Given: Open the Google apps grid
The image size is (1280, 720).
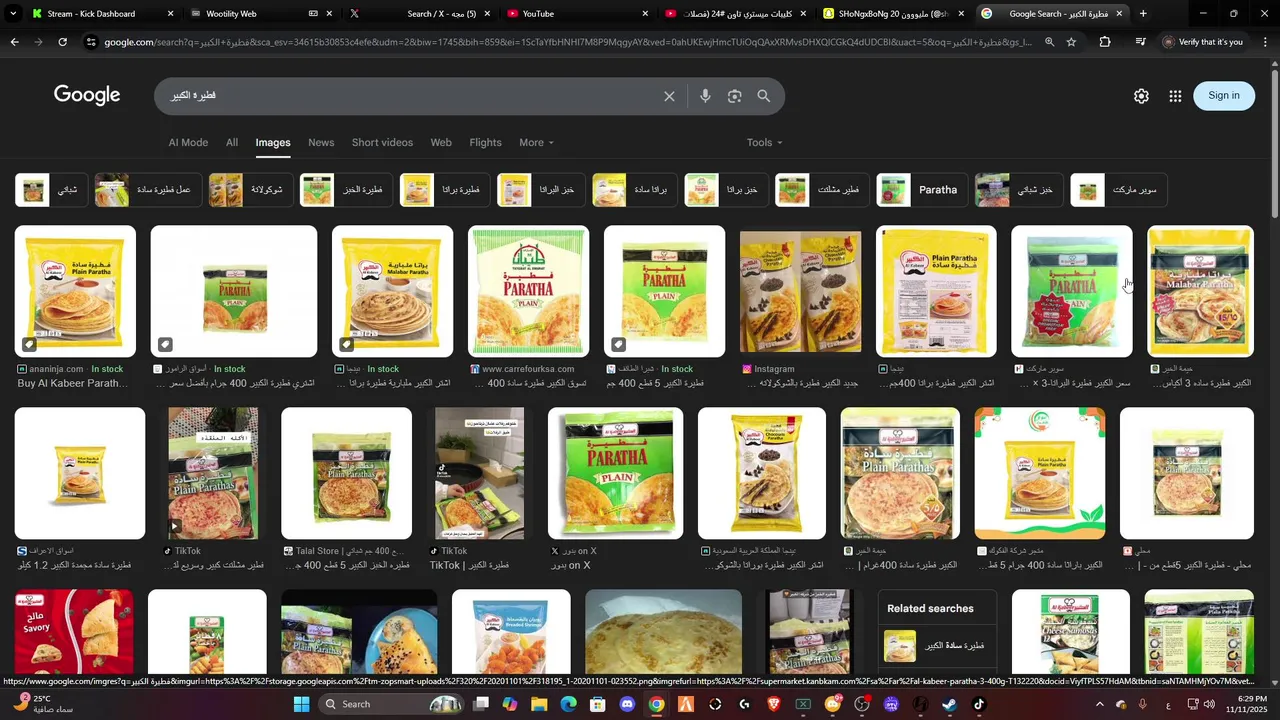Looking at the screenshot, I should (1175, 96).
